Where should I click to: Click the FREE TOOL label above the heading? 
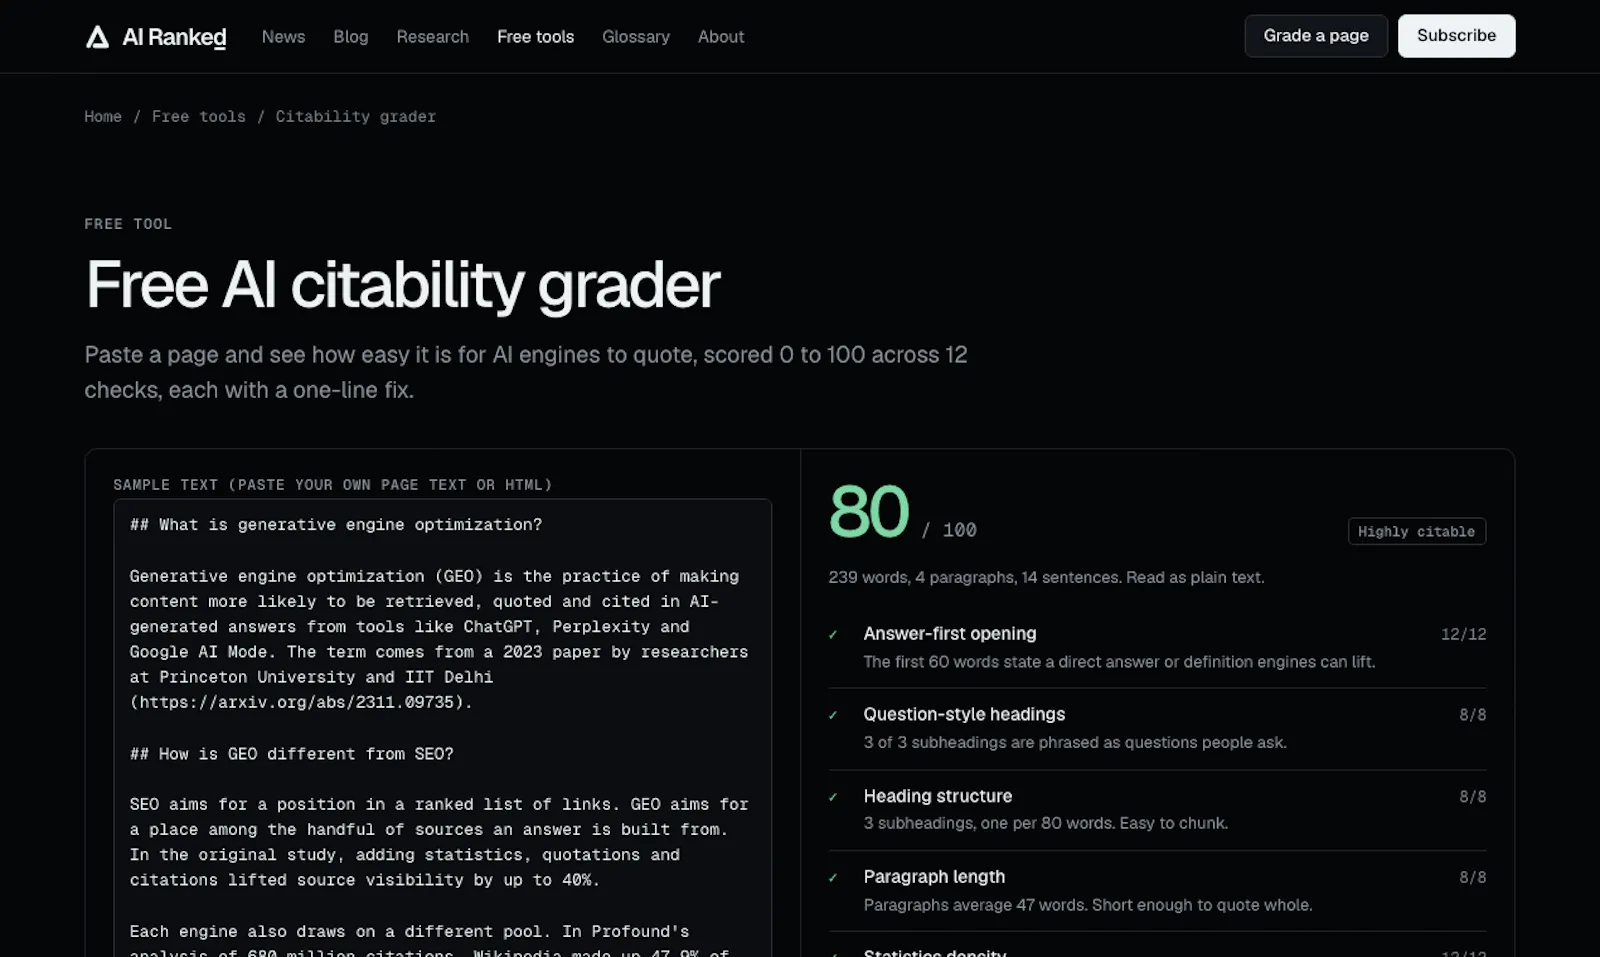[x=128, y=224]
